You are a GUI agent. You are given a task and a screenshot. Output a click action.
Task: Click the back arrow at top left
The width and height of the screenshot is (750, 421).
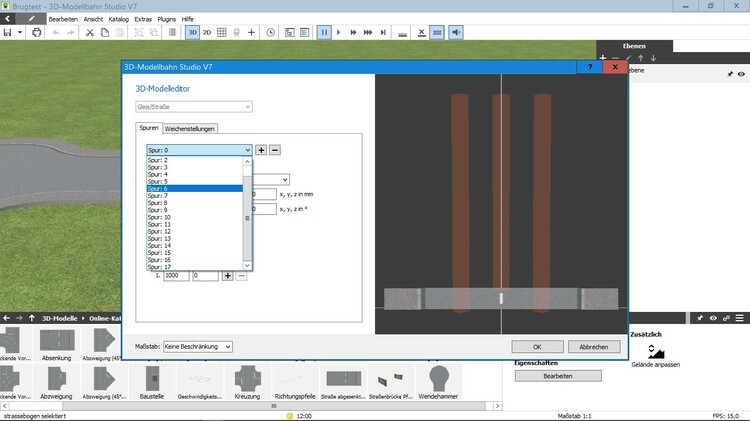coord(8,19)
